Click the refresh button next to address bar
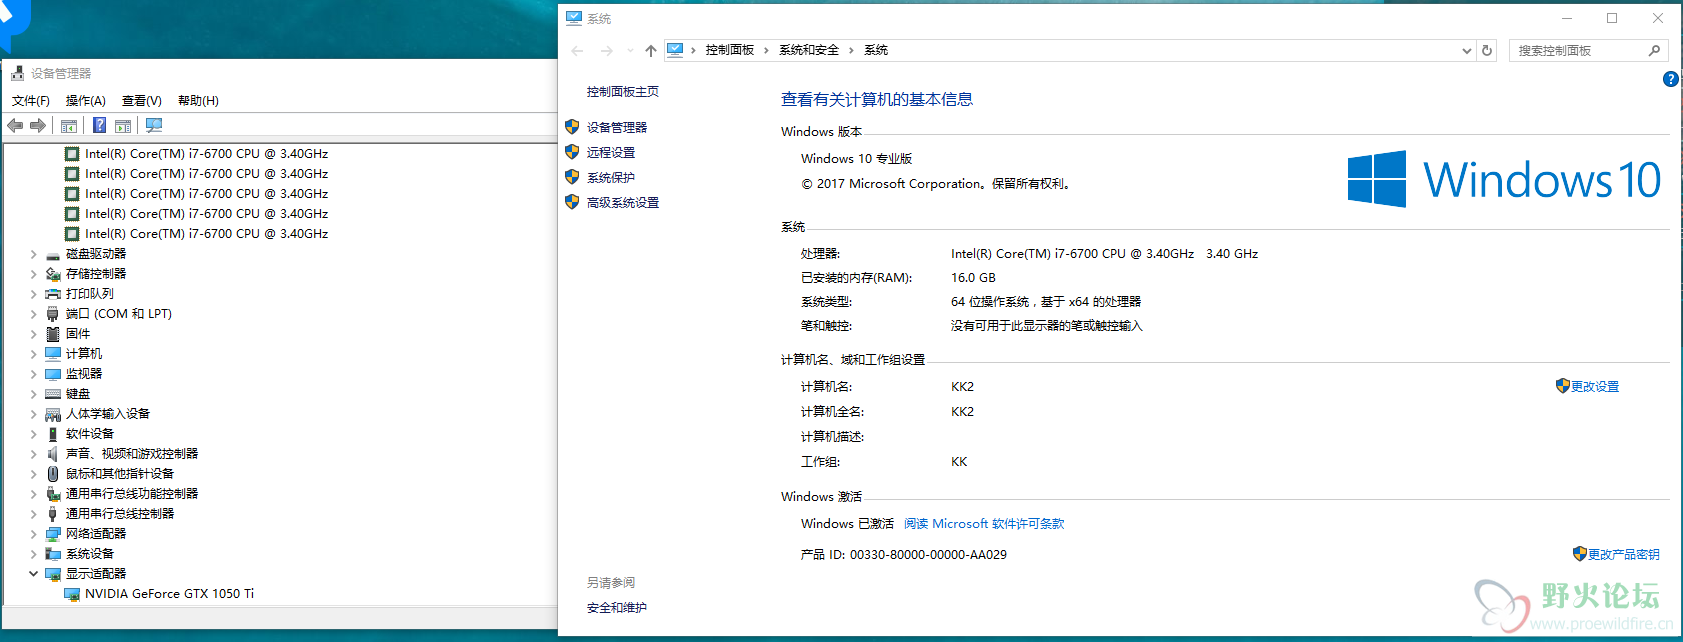Viewport: 1683px width, 642px height. point(1487,50)
